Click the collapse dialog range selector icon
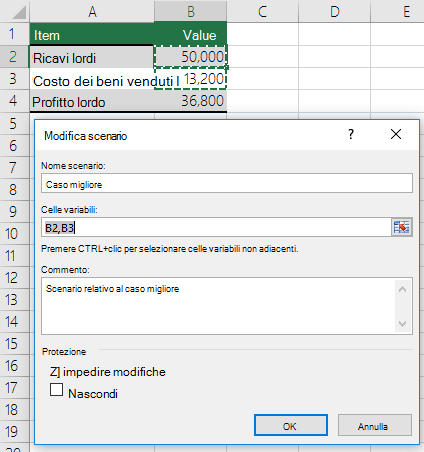The height and width of the screenshot is (452, 424). coord(401,227)
